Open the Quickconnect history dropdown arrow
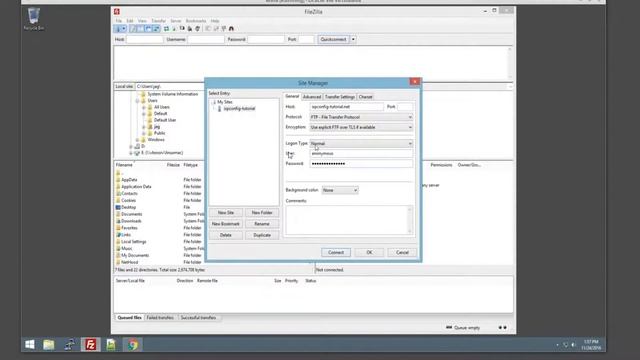Viewport: 640px width, 360px height. click(x=353, y=40)
